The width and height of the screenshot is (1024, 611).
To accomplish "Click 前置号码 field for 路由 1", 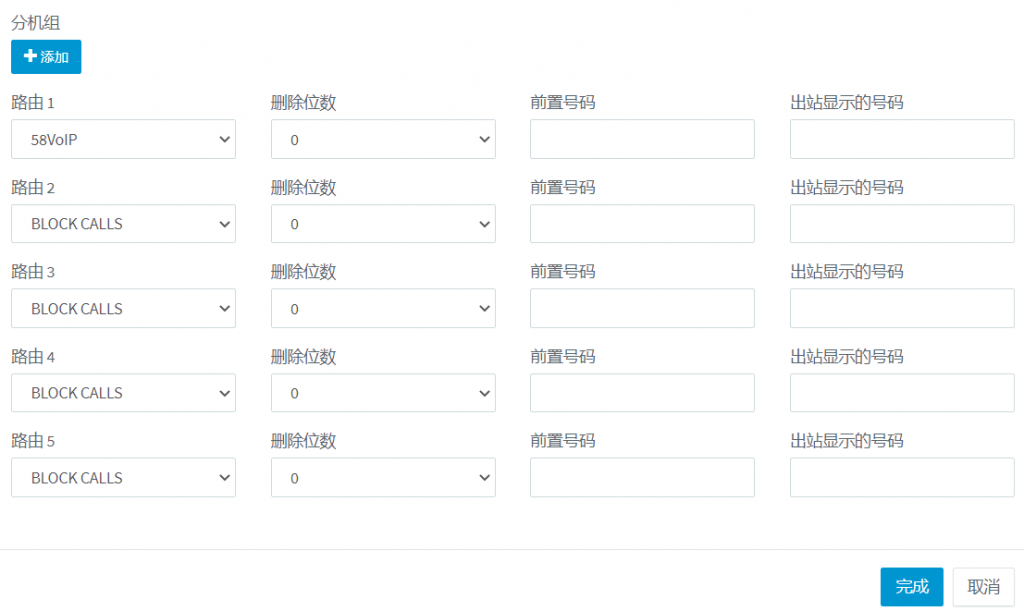I will [x=642, y=139].
